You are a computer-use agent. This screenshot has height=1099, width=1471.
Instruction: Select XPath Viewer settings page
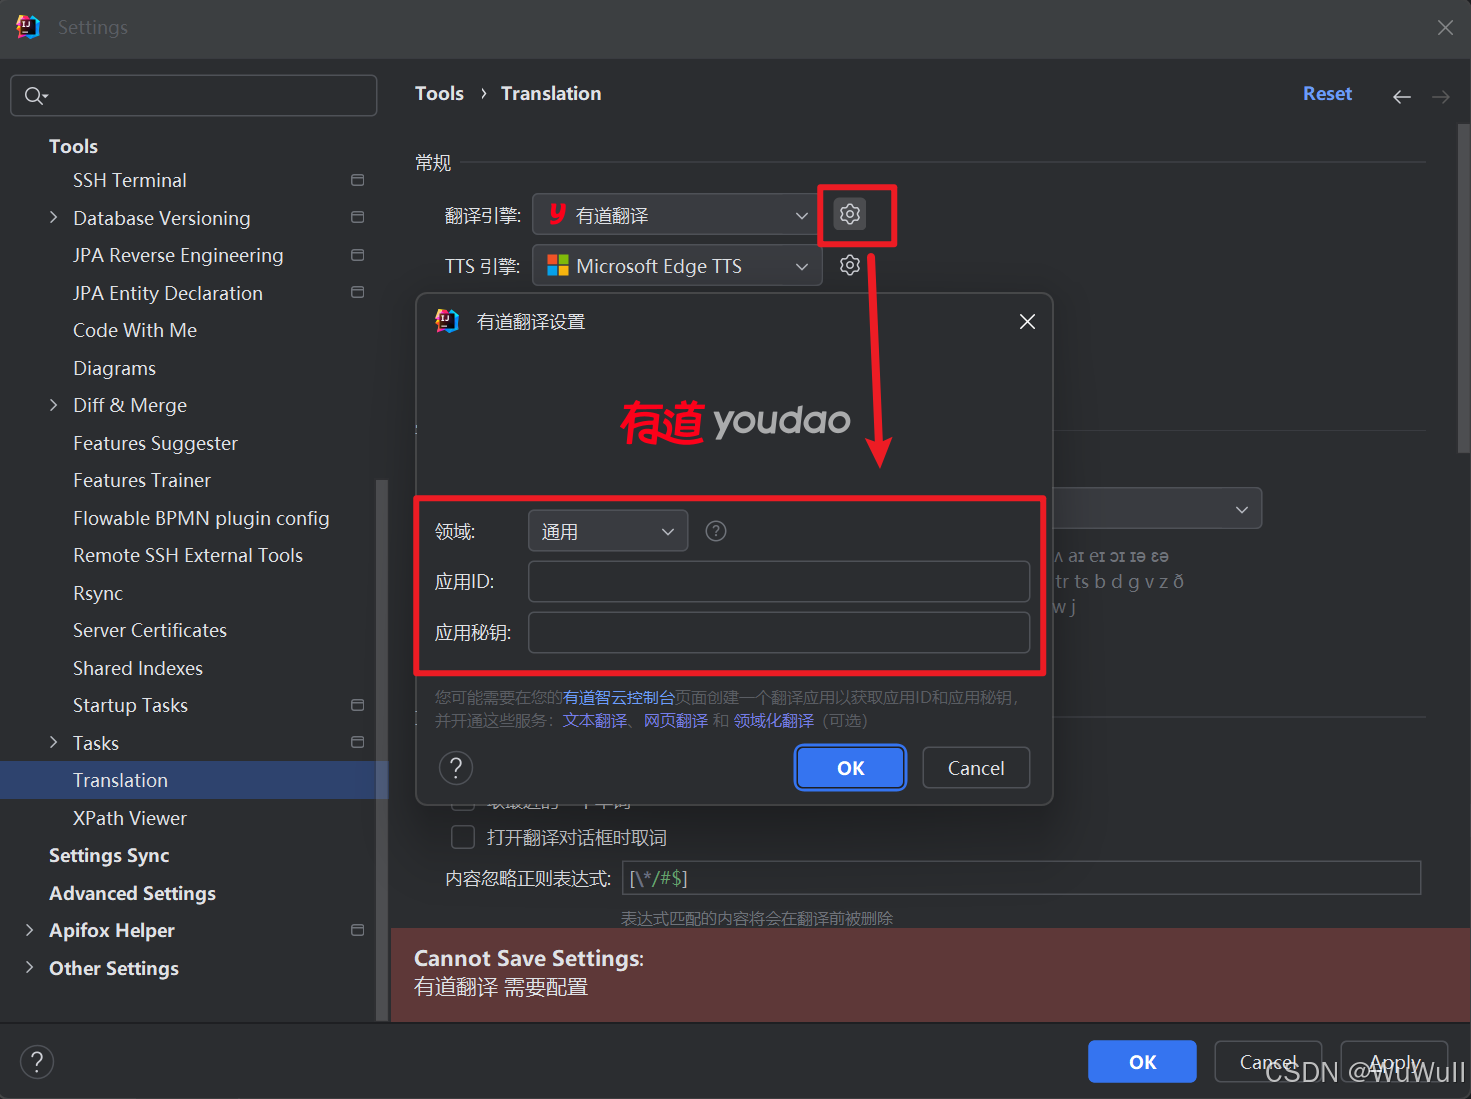click(130, 818)
